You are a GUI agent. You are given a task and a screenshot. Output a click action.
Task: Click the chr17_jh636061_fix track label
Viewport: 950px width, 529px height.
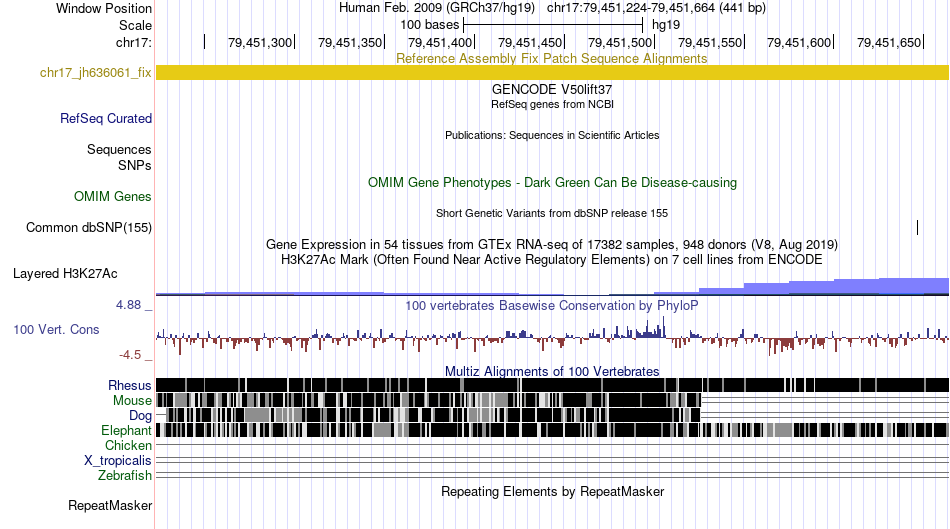point(95,73)
